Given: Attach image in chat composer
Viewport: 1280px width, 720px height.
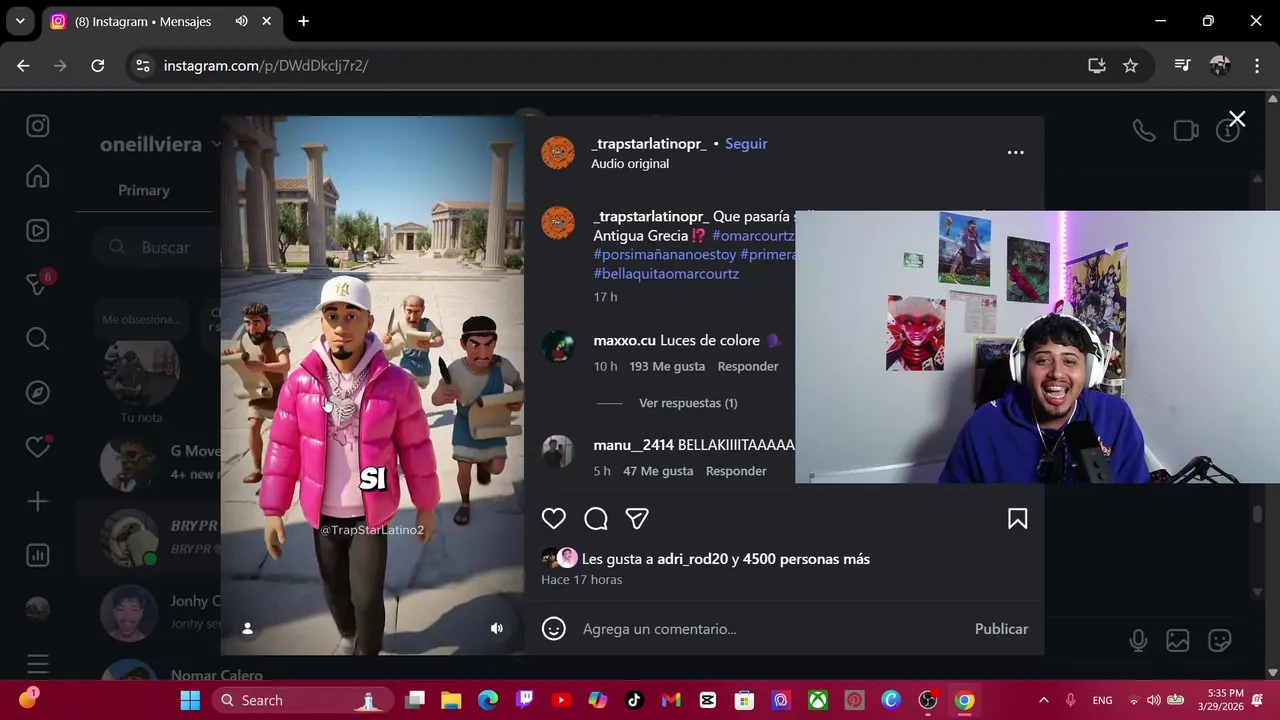Looking at the screenshot, I should click(1178, 641).
